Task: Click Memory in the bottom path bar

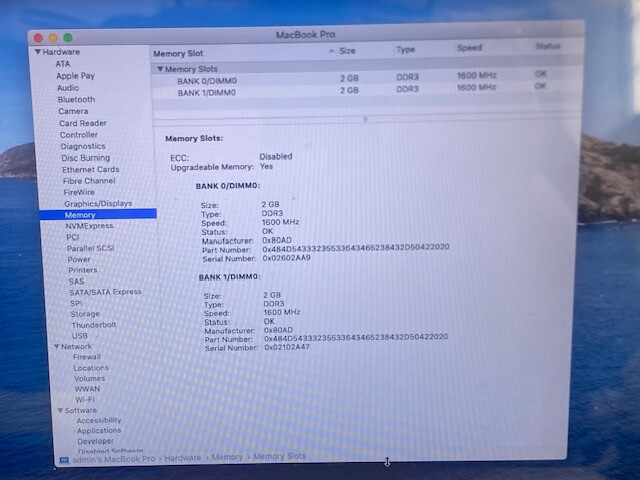Action: pyautogui.click(x=227, y=457)
